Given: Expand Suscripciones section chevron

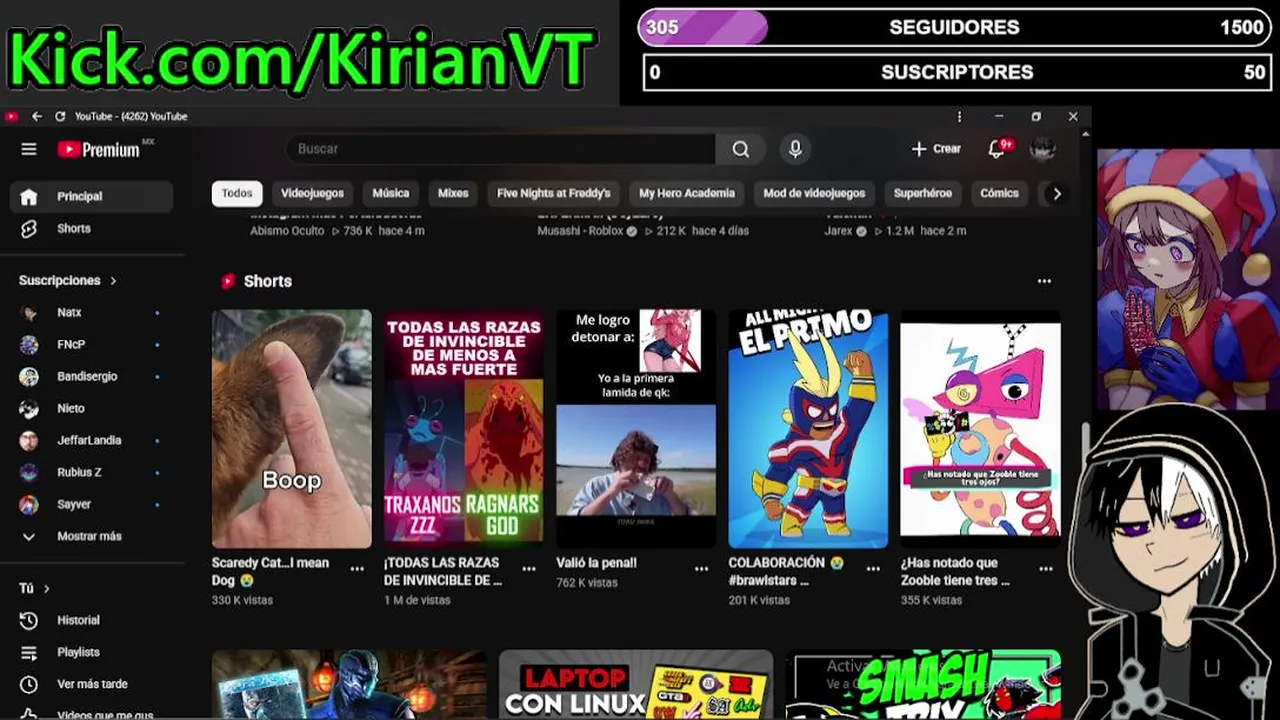Looking at the screenshot, I should (113, 281).
